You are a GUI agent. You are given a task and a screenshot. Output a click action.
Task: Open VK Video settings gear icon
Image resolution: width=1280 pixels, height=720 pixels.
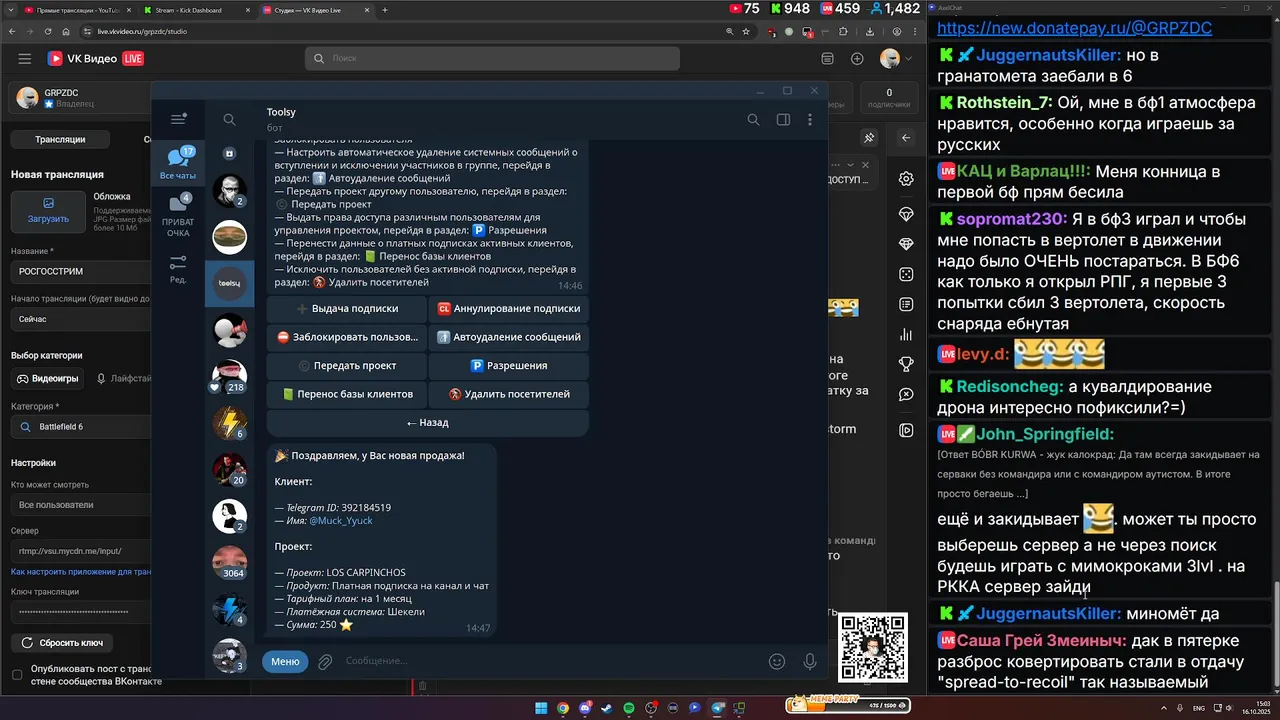[906, 178]
